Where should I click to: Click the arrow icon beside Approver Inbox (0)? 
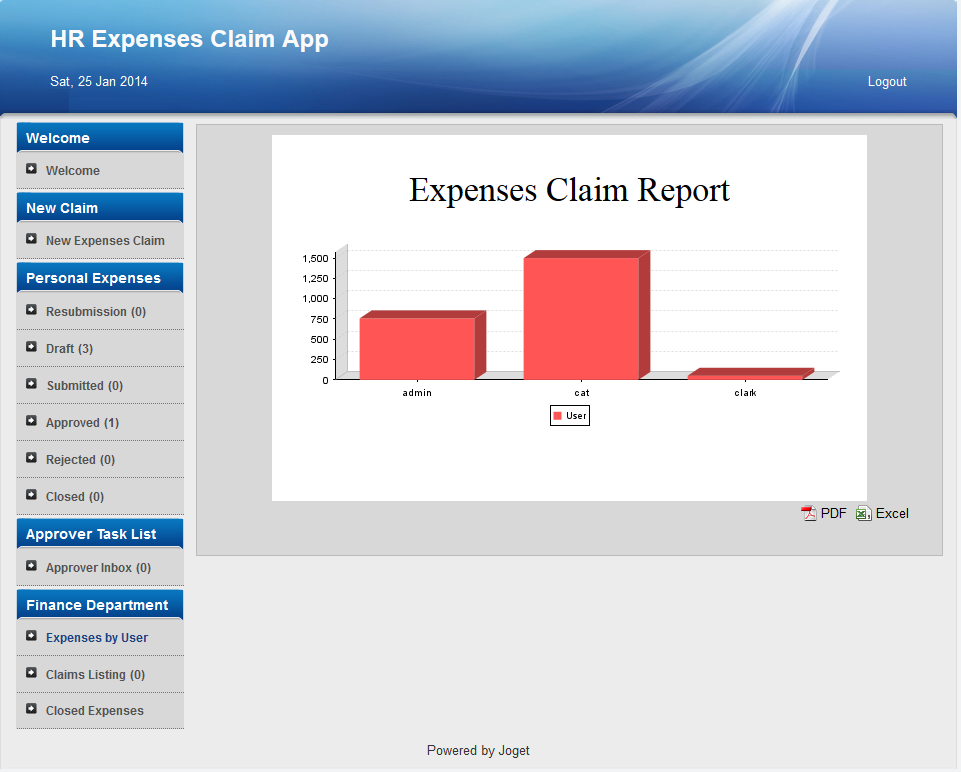coord(31,566)
